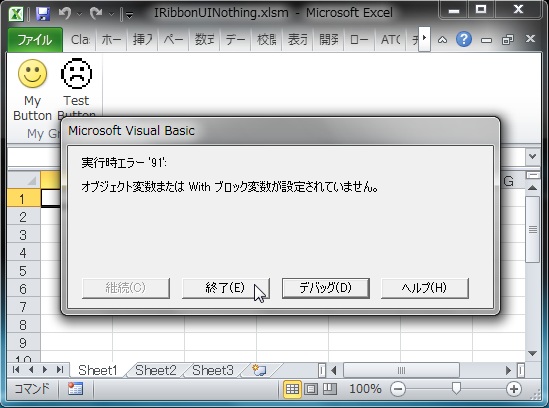Click the Excel application icon in title bar
The height and width of the screenshot is (408, 549).
click(x=15, y=14)
